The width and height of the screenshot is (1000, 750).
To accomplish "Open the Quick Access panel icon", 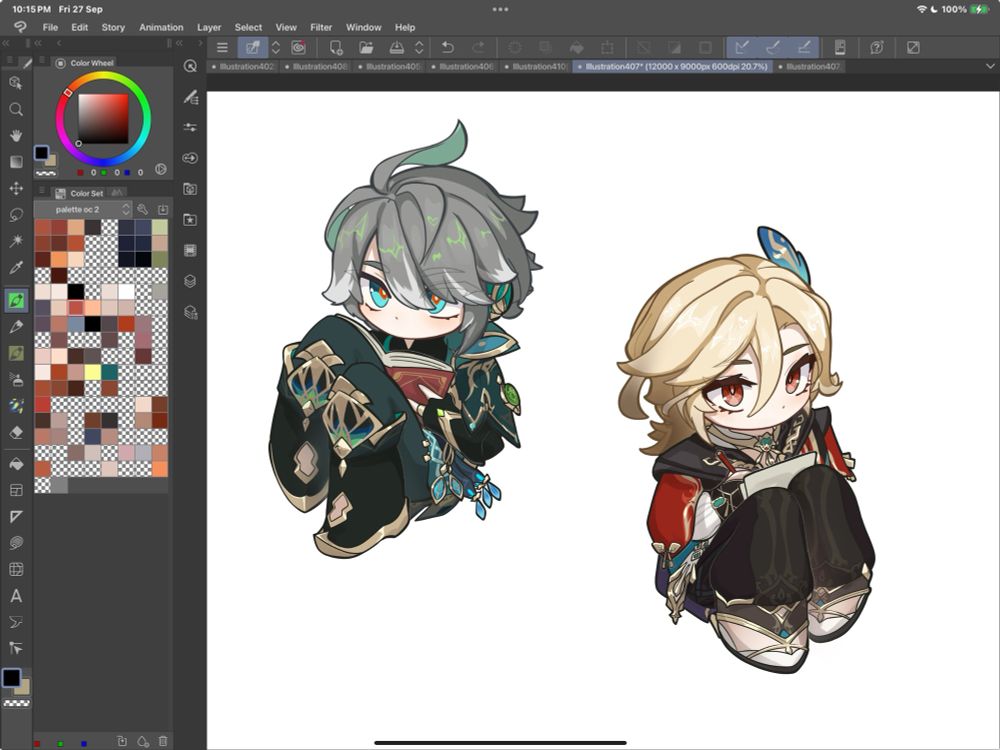I will click(190, 66).
